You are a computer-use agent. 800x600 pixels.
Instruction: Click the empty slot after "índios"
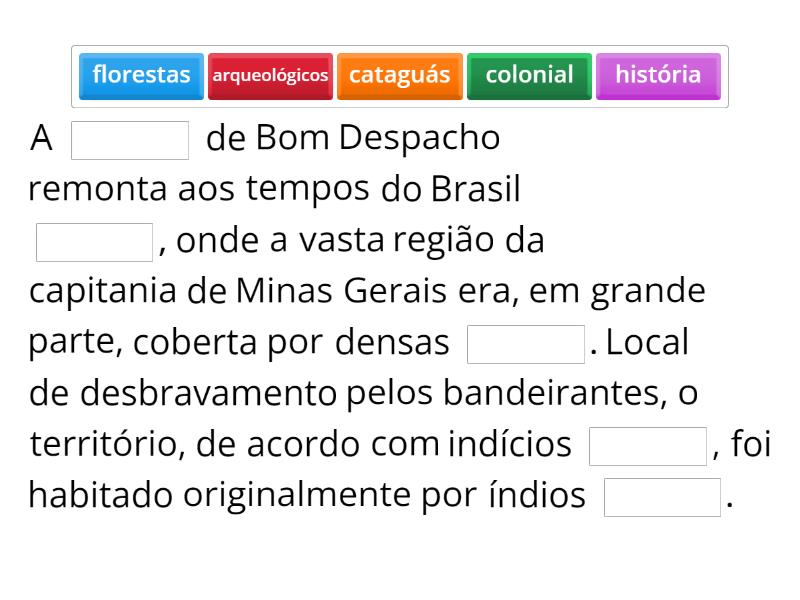coord(662,497)
